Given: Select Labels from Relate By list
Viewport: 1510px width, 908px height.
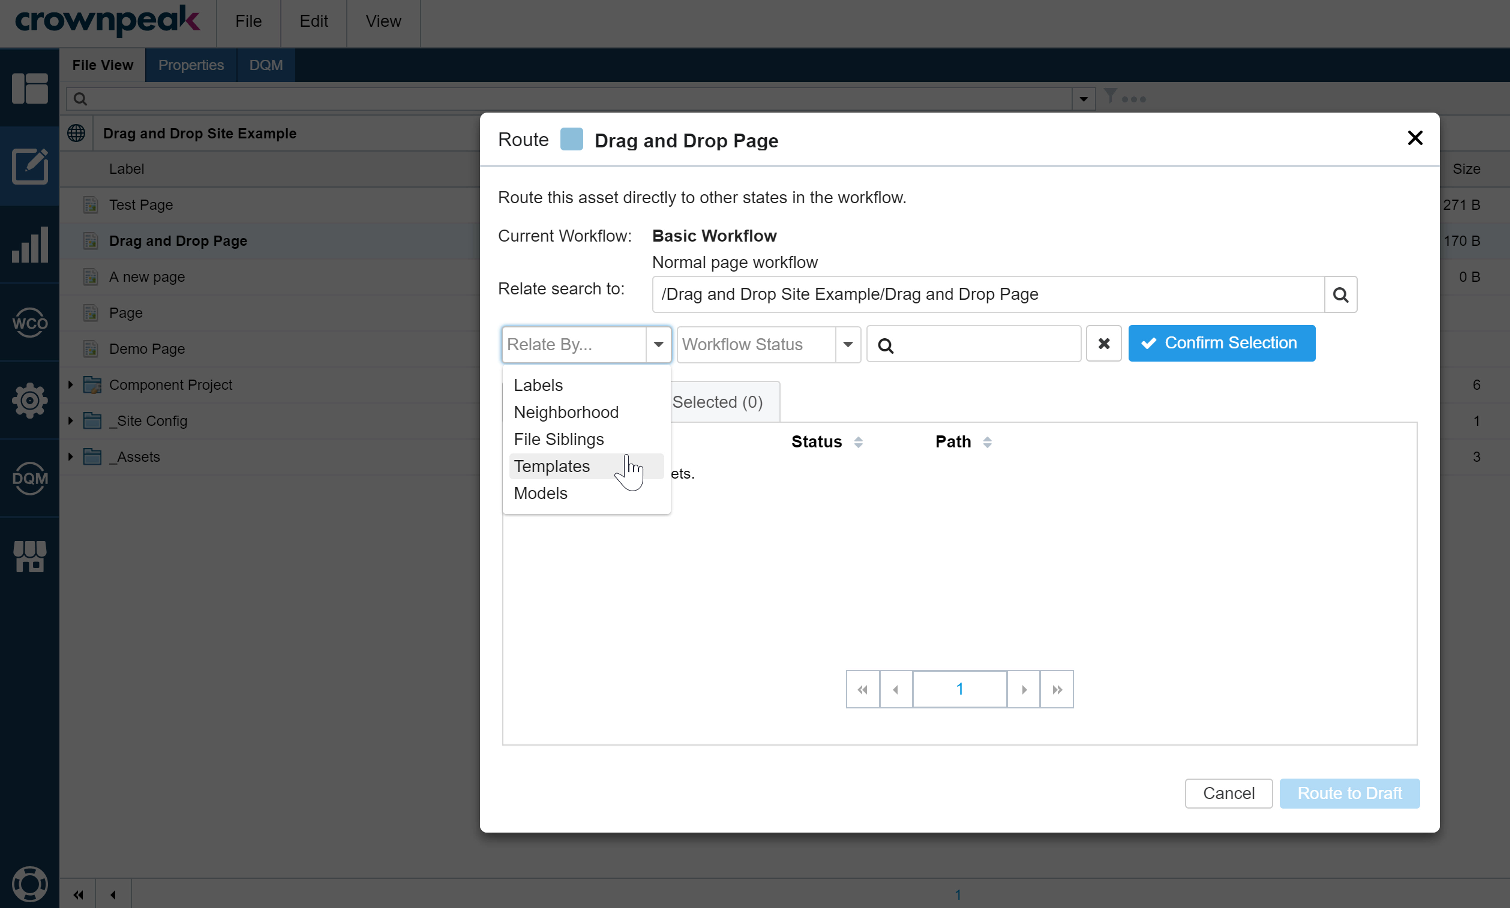Looking at the screenshot, I should [586, 385].
